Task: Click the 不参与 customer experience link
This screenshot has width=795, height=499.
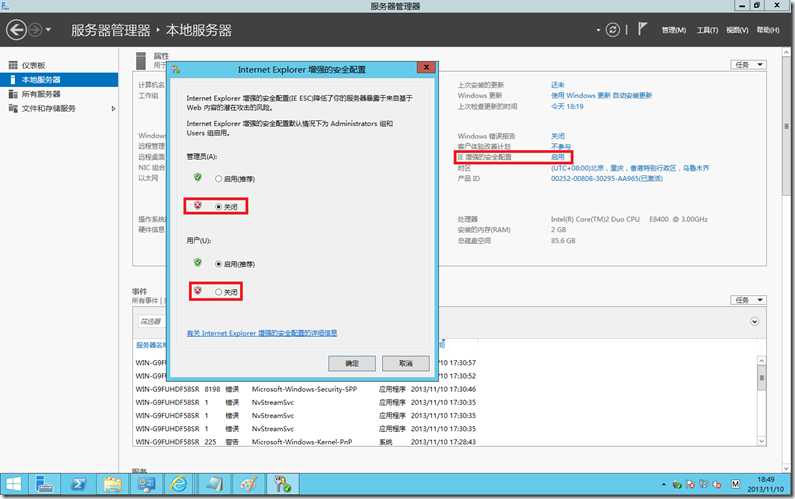Action: coord(561,147)
